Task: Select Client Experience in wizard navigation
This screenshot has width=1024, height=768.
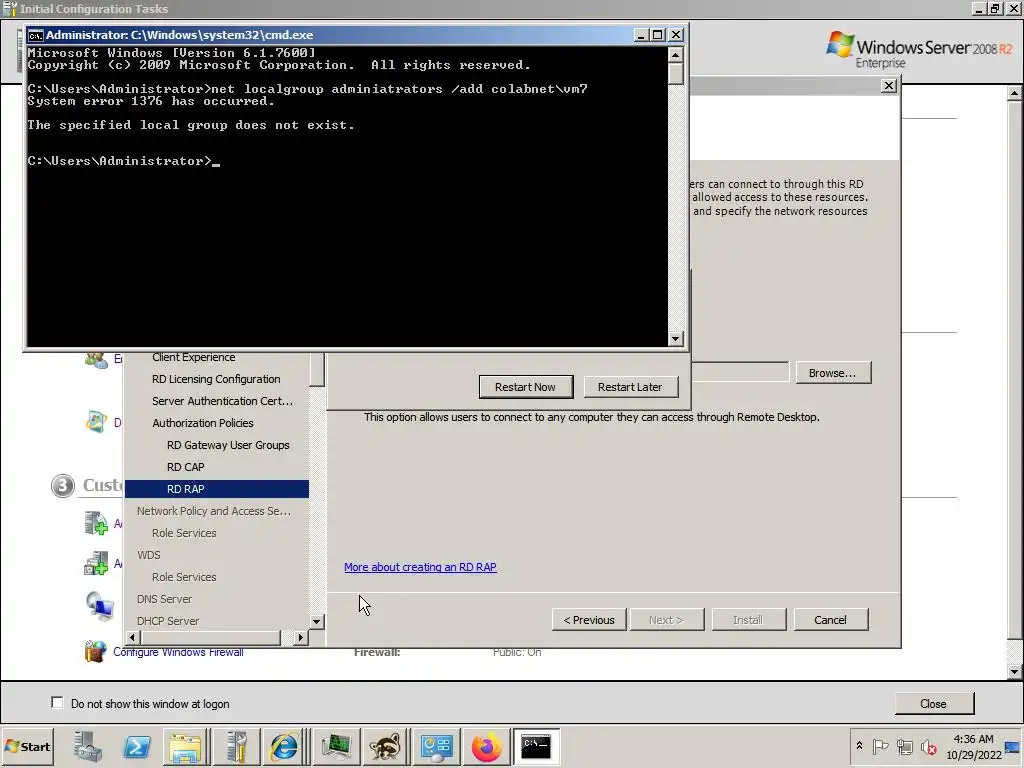Action: 193,357
